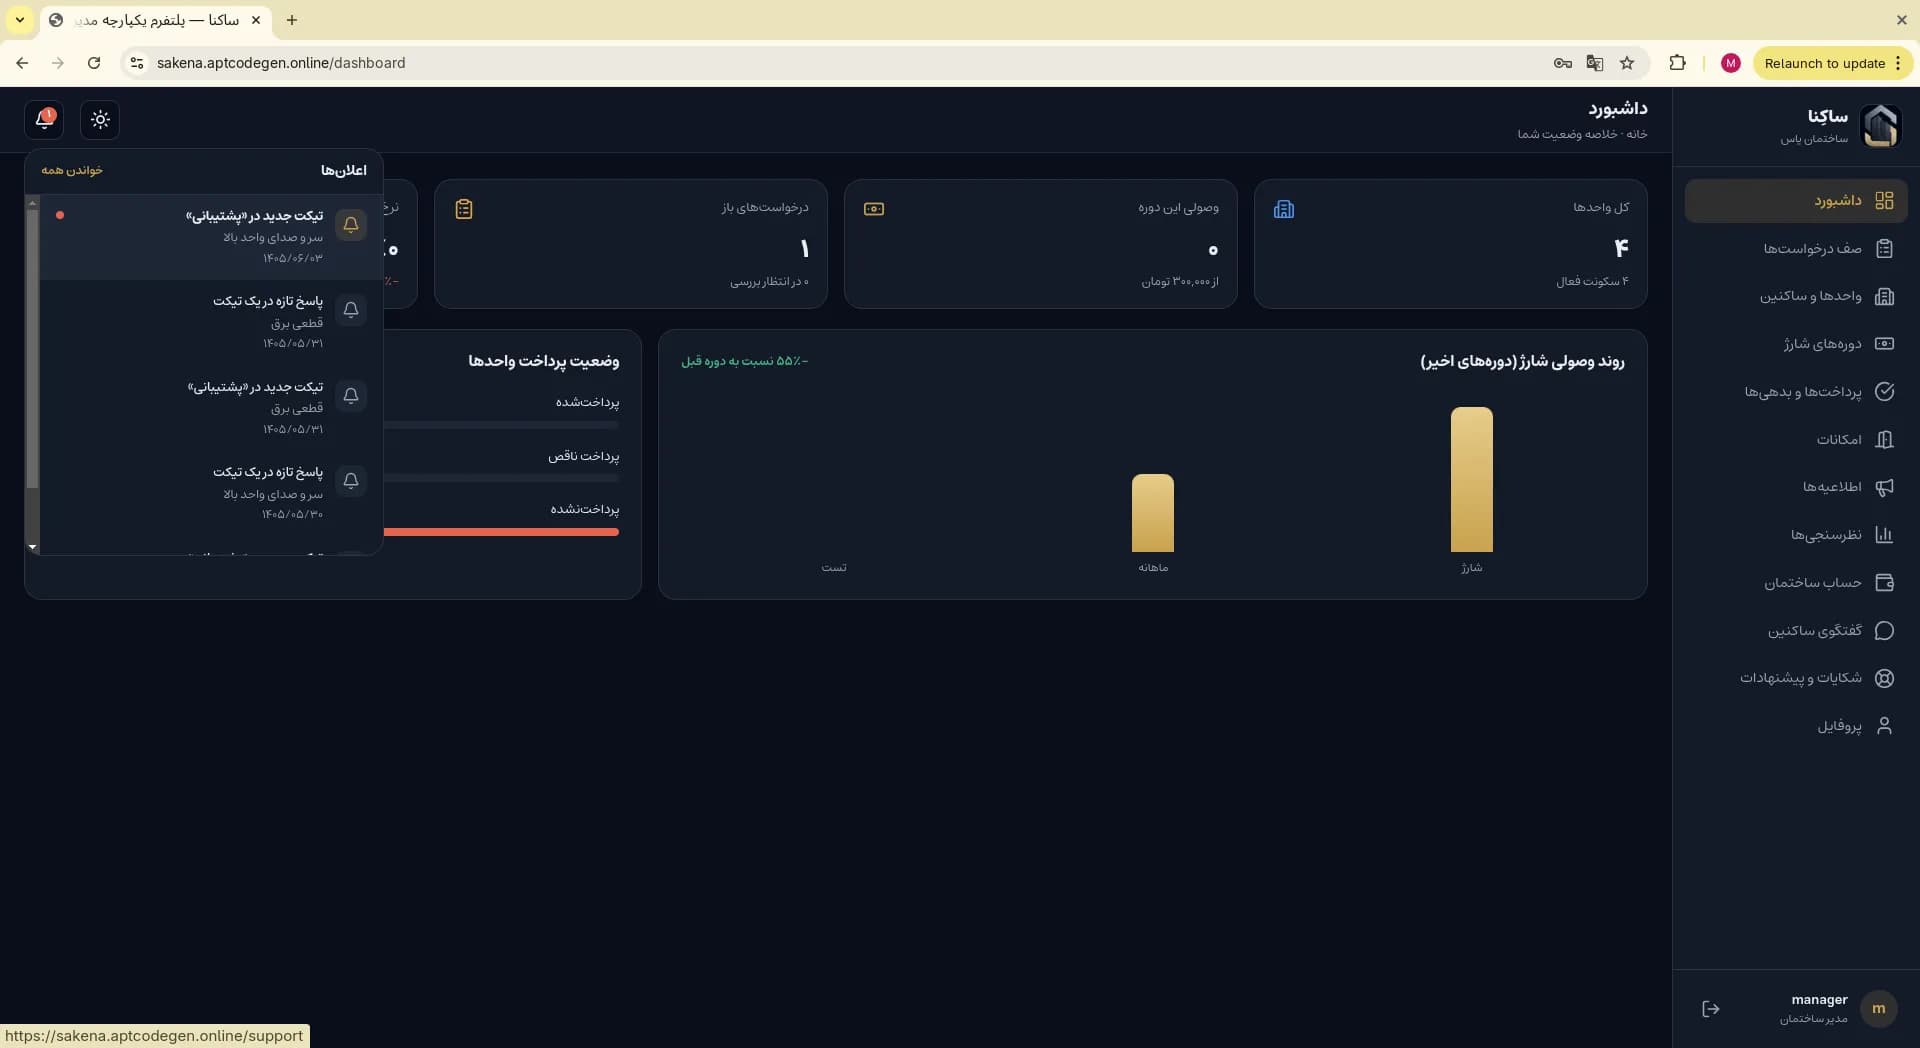Viewport: 1920px width, 1048px height.
Task: Click Relaunch to update button
Action: (x=1833, y=63)
